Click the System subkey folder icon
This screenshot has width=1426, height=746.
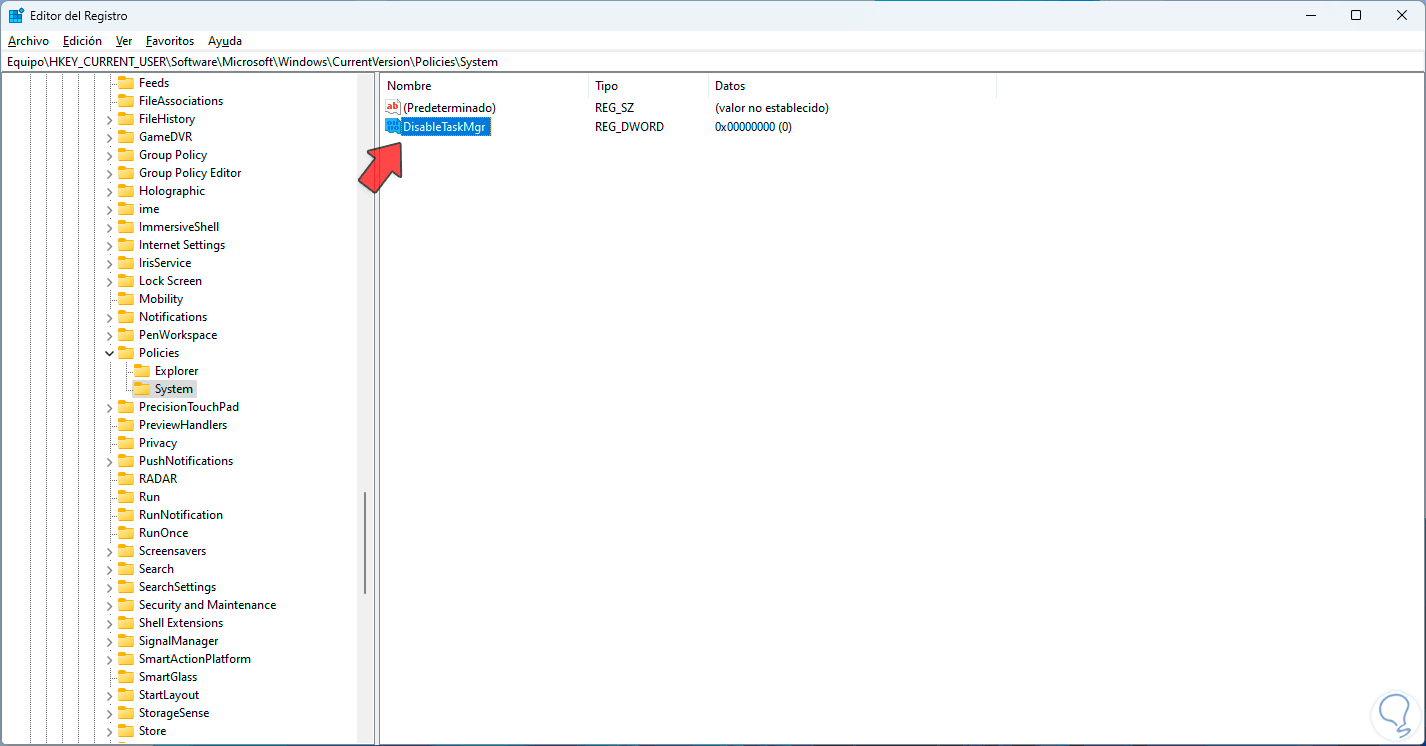coord(142,389)
